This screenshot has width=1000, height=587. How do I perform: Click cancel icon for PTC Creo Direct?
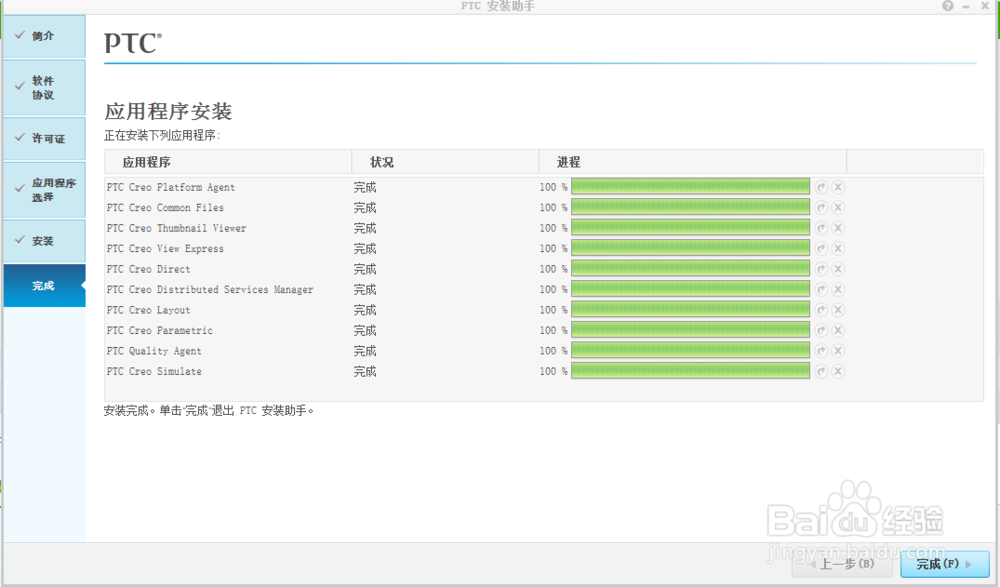click(838, 269)
